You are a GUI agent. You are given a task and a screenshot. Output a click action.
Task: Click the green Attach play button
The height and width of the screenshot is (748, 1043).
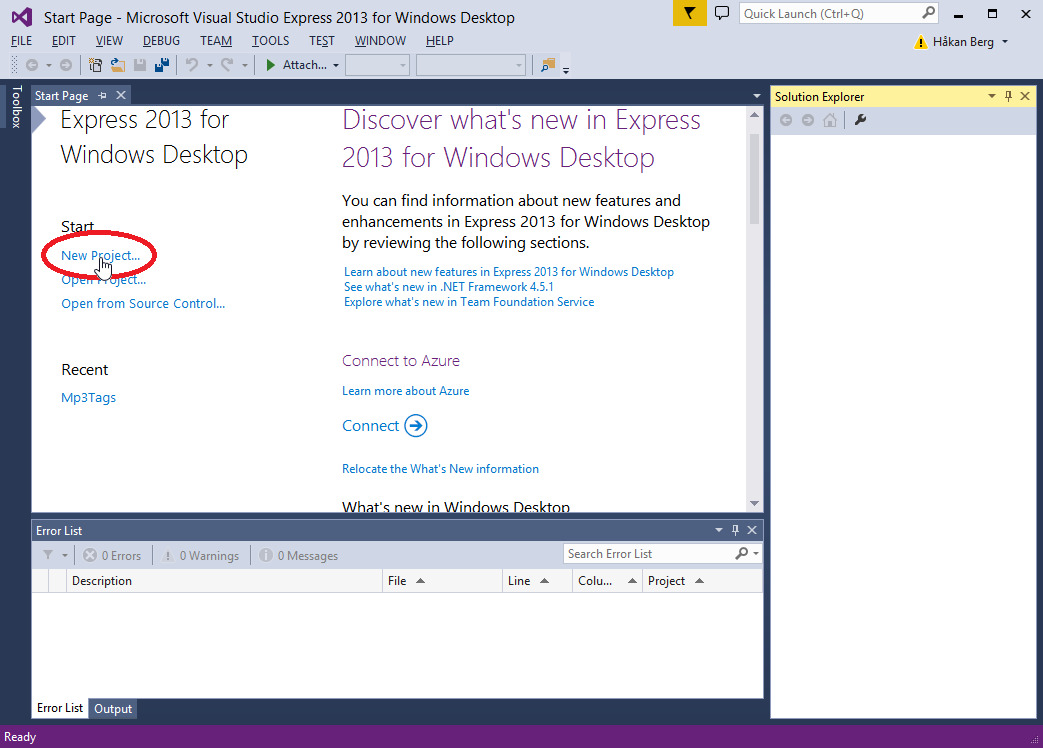tap(271, 65)
